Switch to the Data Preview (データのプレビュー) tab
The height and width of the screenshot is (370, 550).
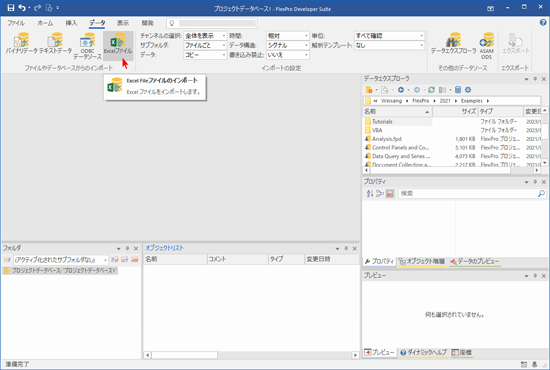click(475, 262)
